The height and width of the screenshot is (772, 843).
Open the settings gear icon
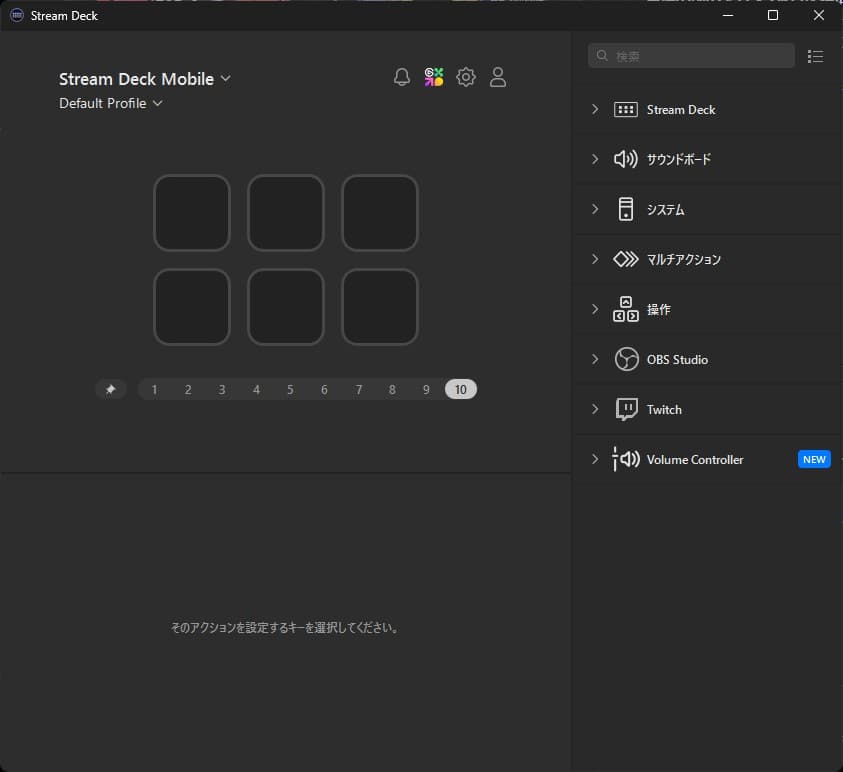click(466, 77)
